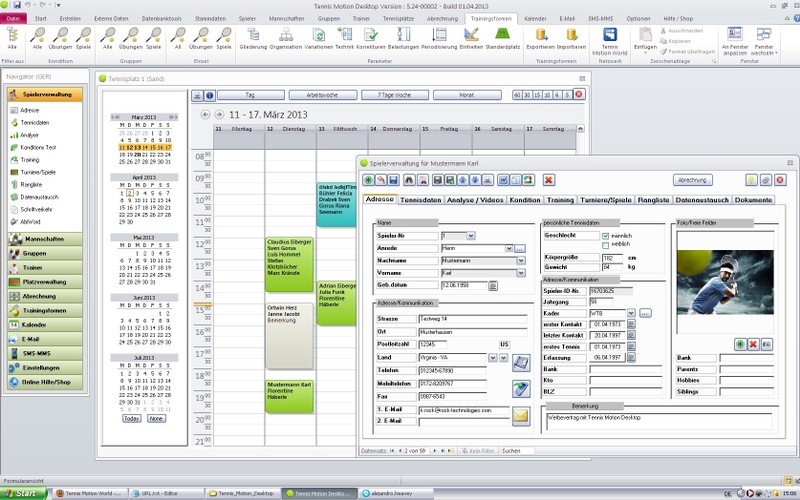This screenshot has width=800, height=500.
Task: Click the Abrechnung button in player window
Action: [x=692, y=180]
